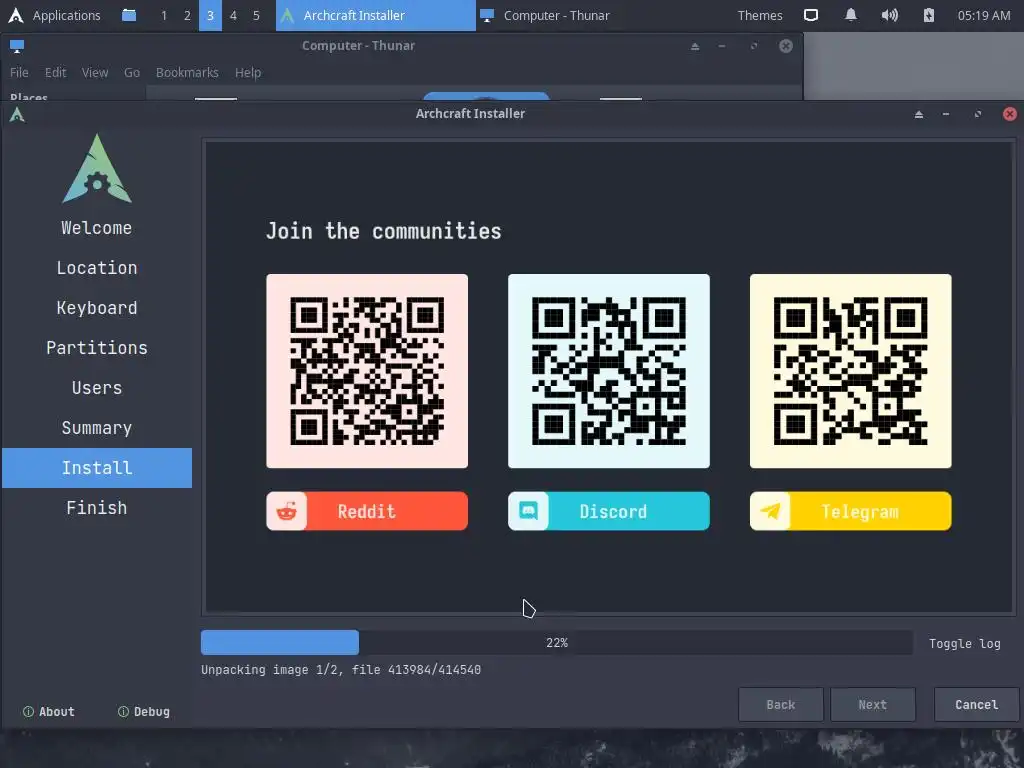
Task: Click the Archcraft logo in installer sidebar
Action: point(97,168)
